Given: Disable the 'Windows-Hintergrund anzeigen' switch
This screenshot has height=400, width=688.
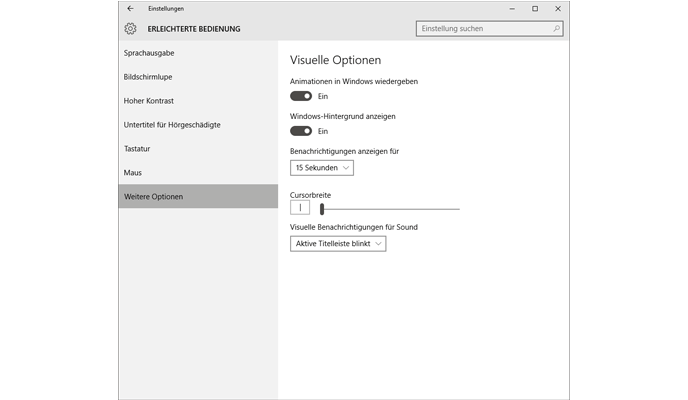Looking at the screenshot, I should point(301,131).
